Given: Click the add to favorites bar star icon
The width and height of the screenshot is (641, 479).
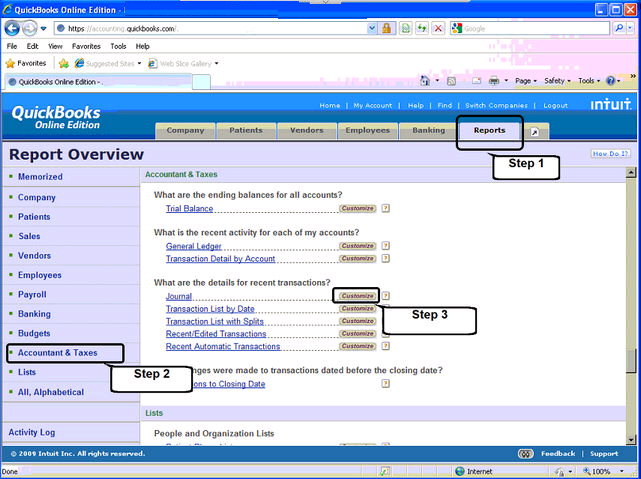Looking at the screenshot, I should coord(63,63).
